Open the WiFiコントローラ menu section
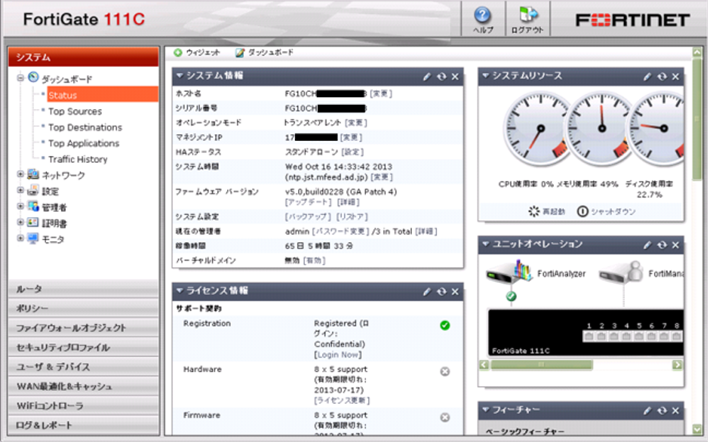Screen dimensions: 708x442 coord(84,405)
